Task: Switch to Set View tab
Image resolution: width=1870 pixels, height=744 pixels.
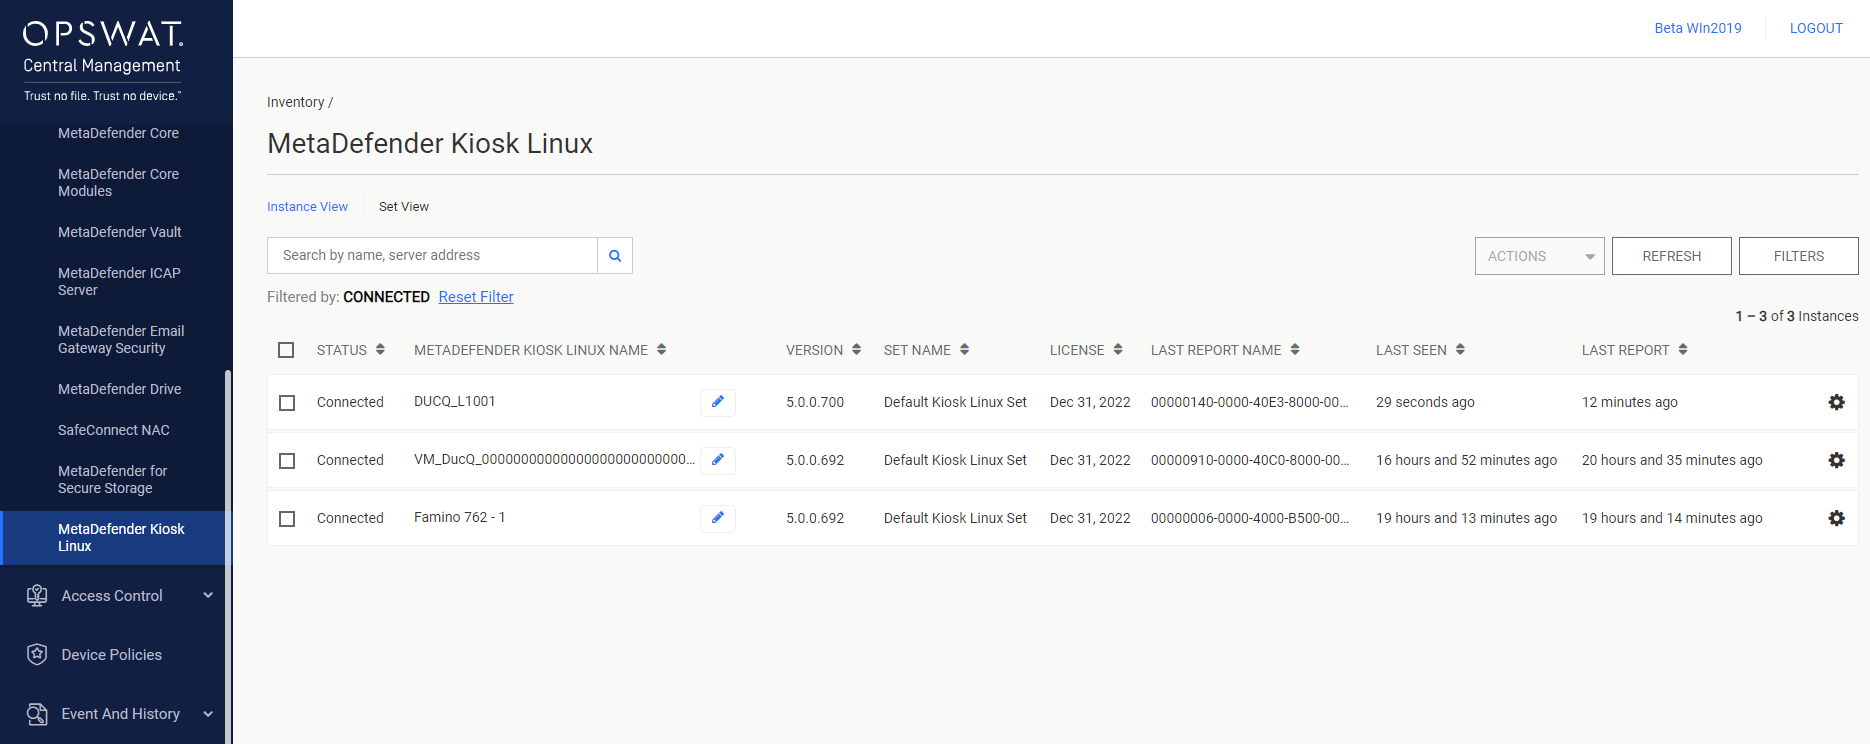Action: point(404,207)
